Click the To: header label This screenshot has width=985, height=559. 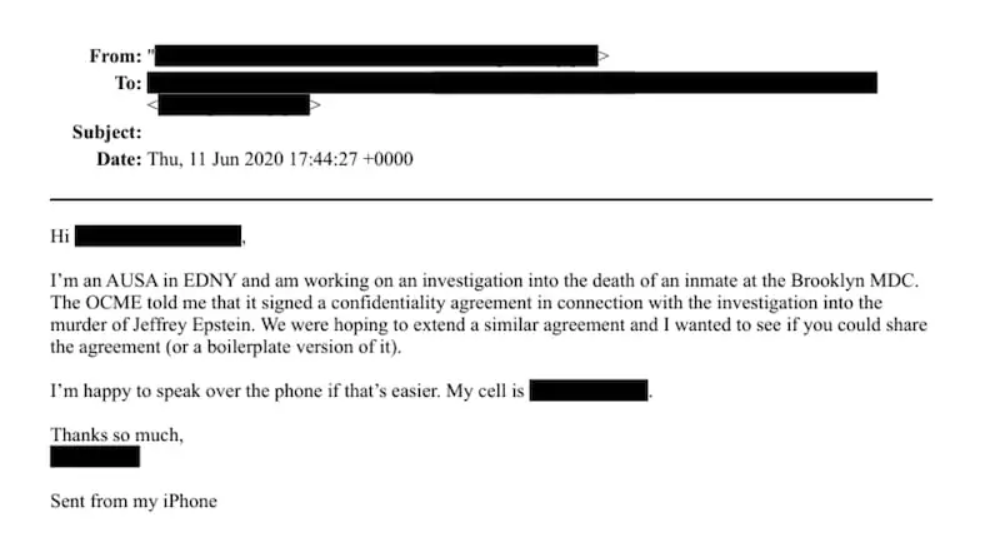(128, 83)
